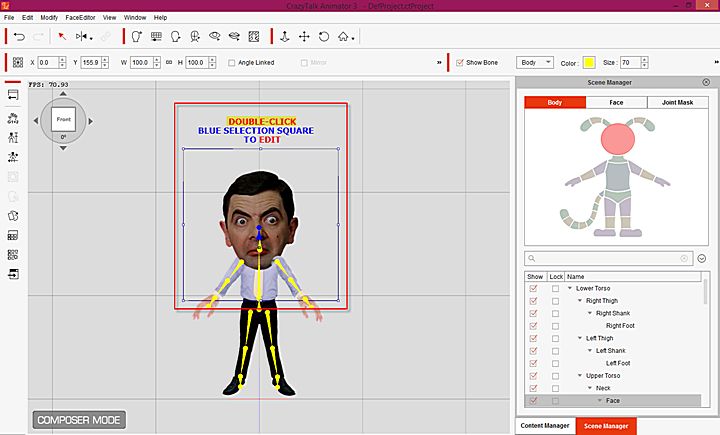Screen dimensions: 720x435
Task: Choose the rotate tool in toolbar
Action: (323, 37)
